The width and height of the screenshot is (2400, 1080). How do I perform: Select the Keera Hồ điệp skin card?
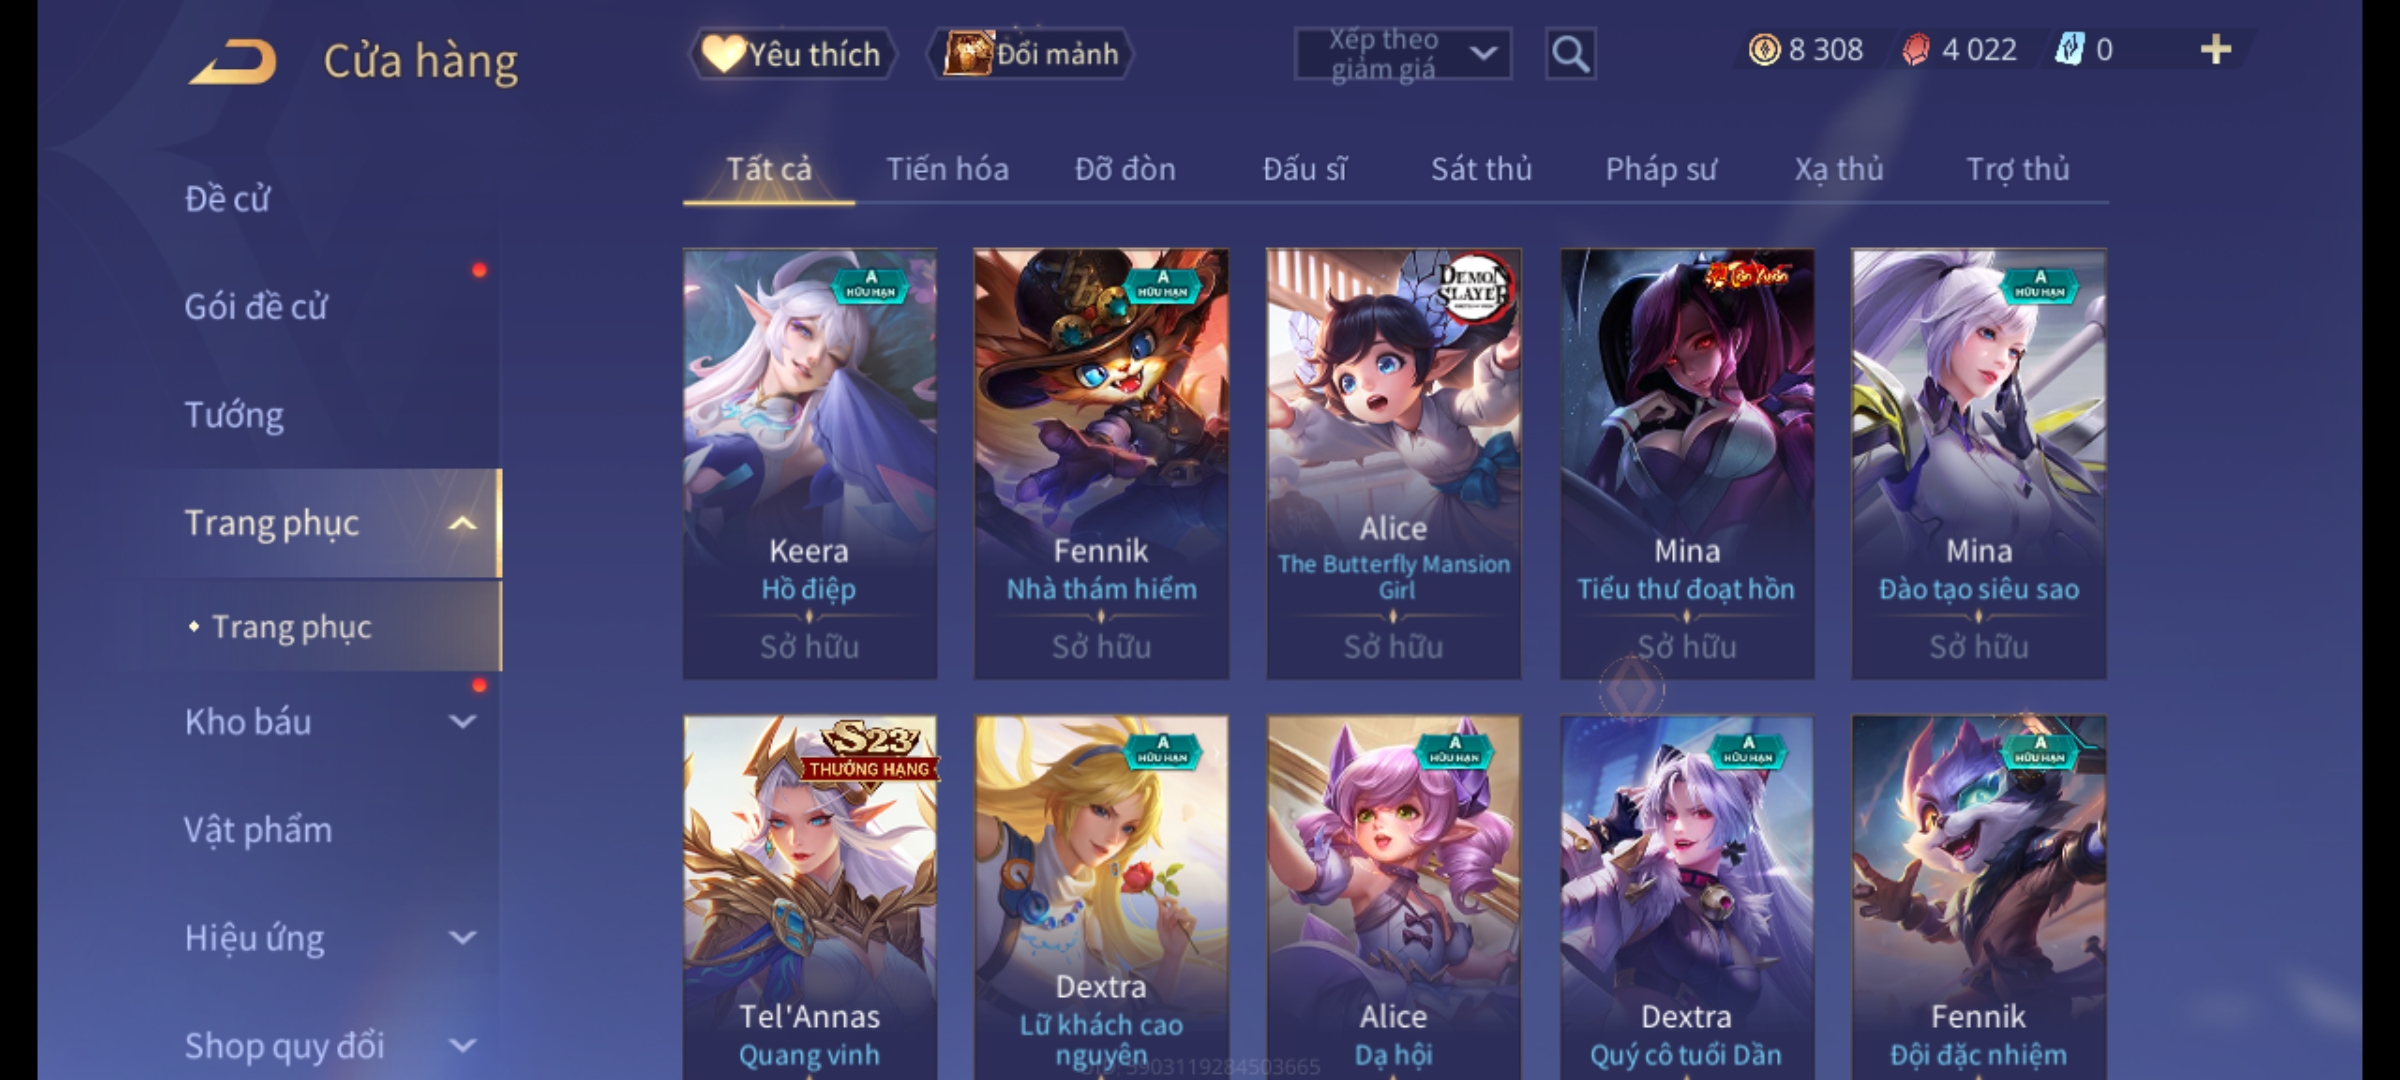coord(809,464)
